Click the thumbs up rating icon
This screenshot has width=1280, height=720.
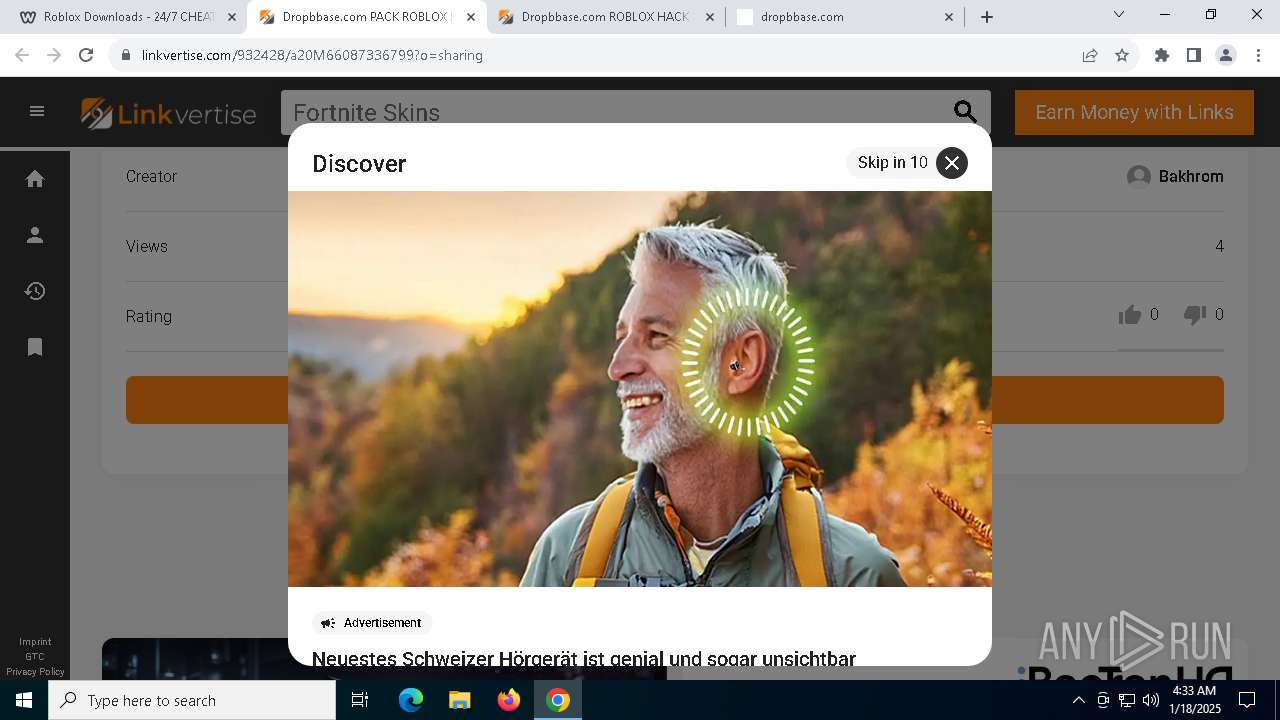coord(1130,315)
